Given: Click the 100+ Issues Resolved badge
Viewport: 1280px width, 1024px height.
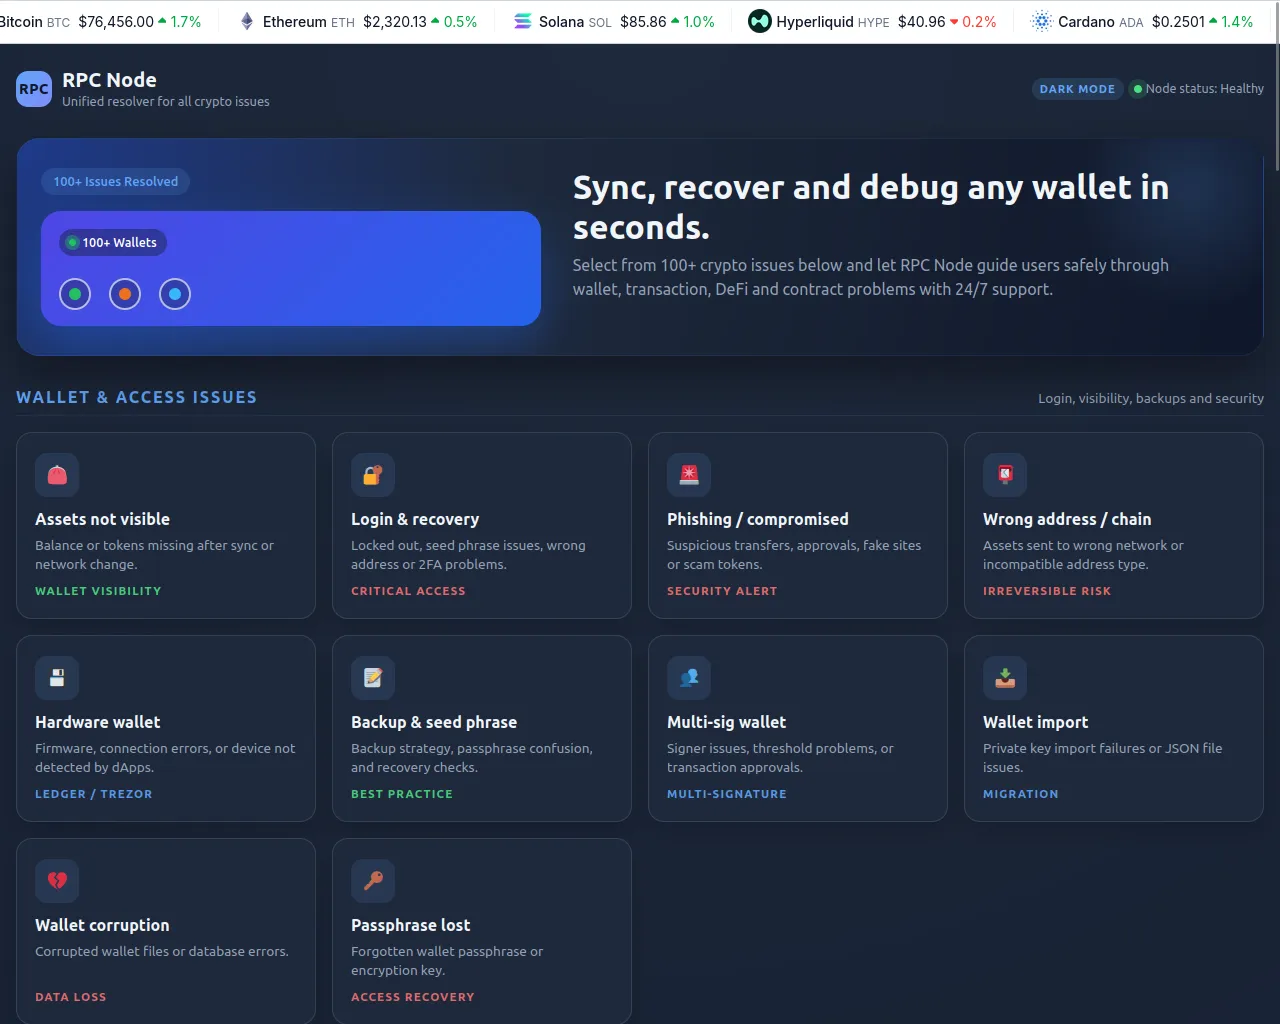Looking at the screenshot, I should pos(116,182).
